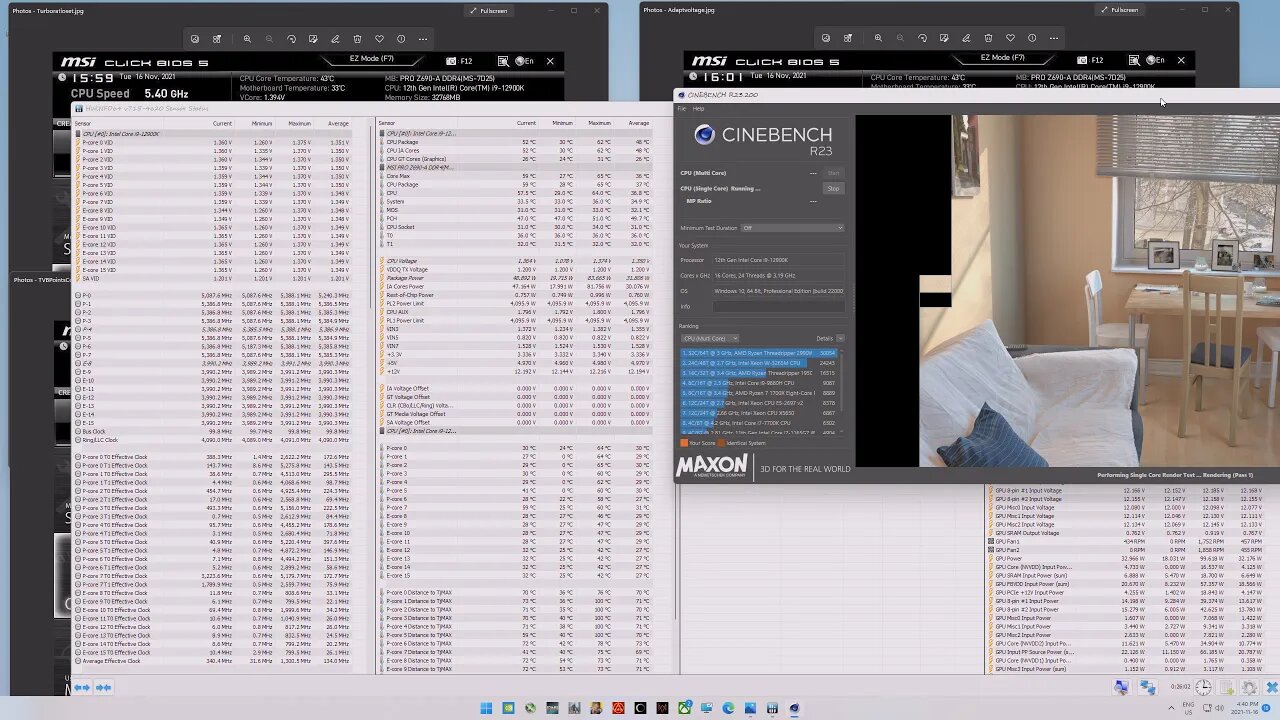1280x720 pixels.
Task: Select Bus Clock sensor row
Action: coord(212,431)
